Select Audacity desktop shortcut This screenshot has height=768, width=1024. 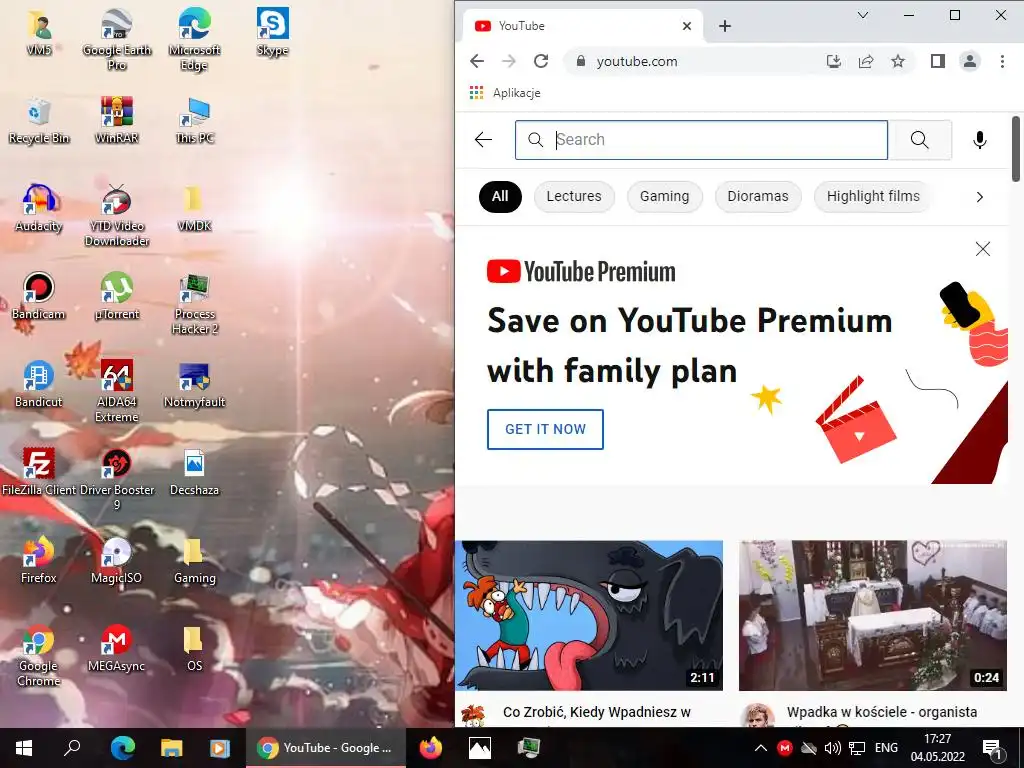point(39,209)
